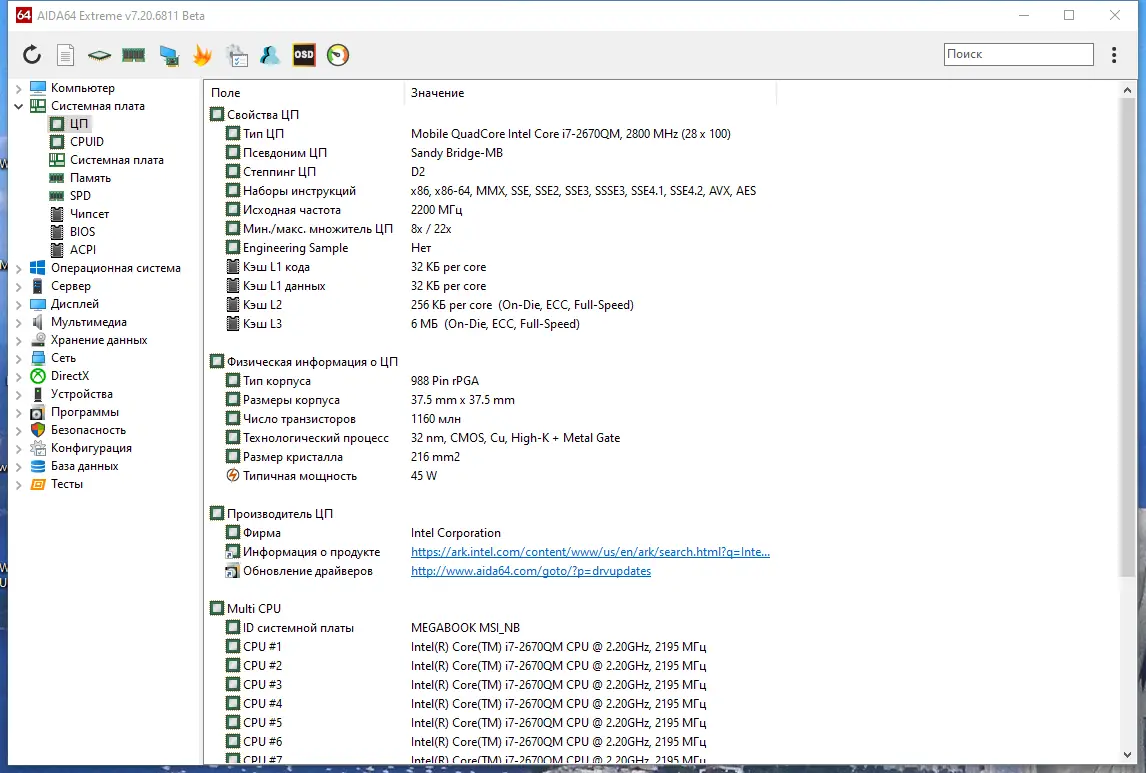Click the Refresh toolbar icon
Image resolution: width=1146 pixels, height=773 pixels.
tap(31, 55)
